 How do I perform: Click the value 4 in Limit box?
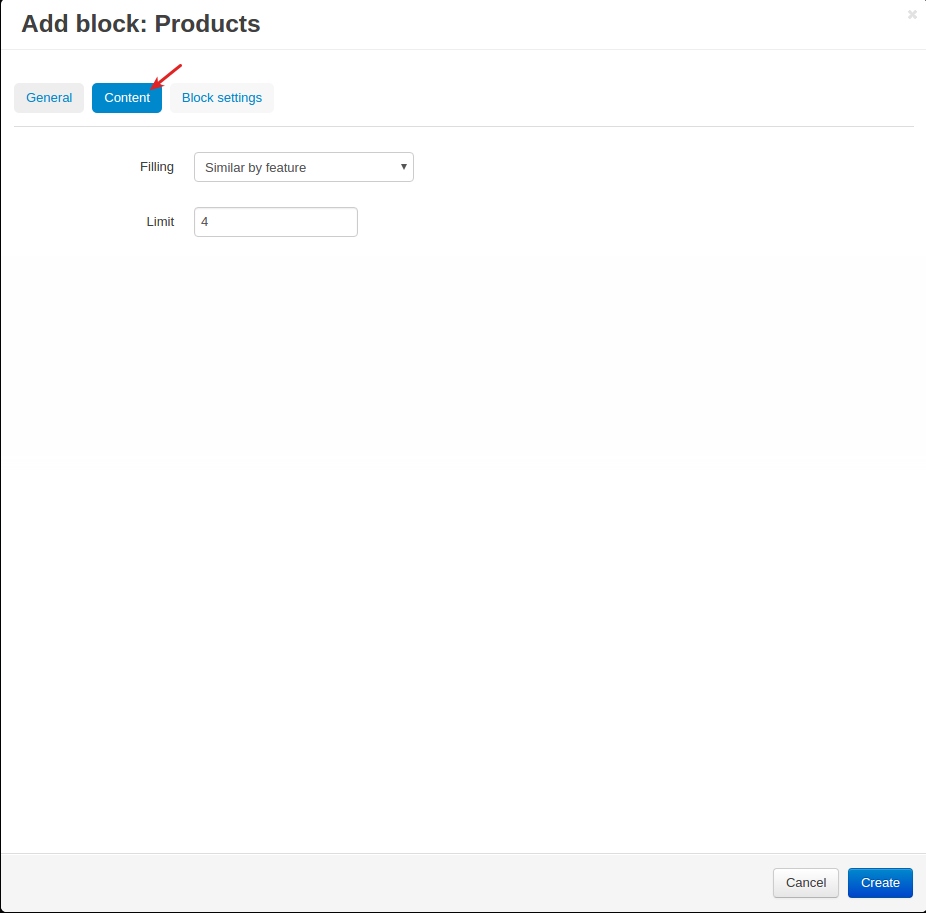point(204,222)
